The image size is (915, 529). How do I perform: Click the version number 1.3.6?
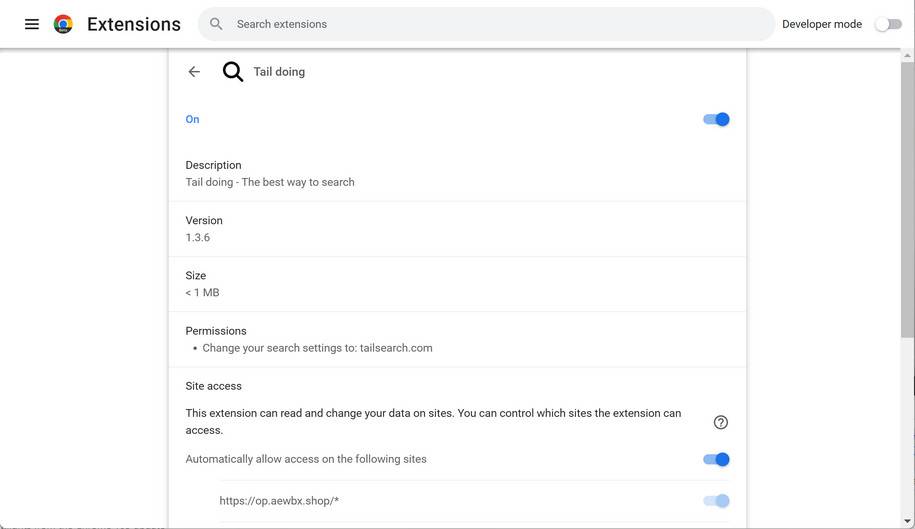(198, 238)
